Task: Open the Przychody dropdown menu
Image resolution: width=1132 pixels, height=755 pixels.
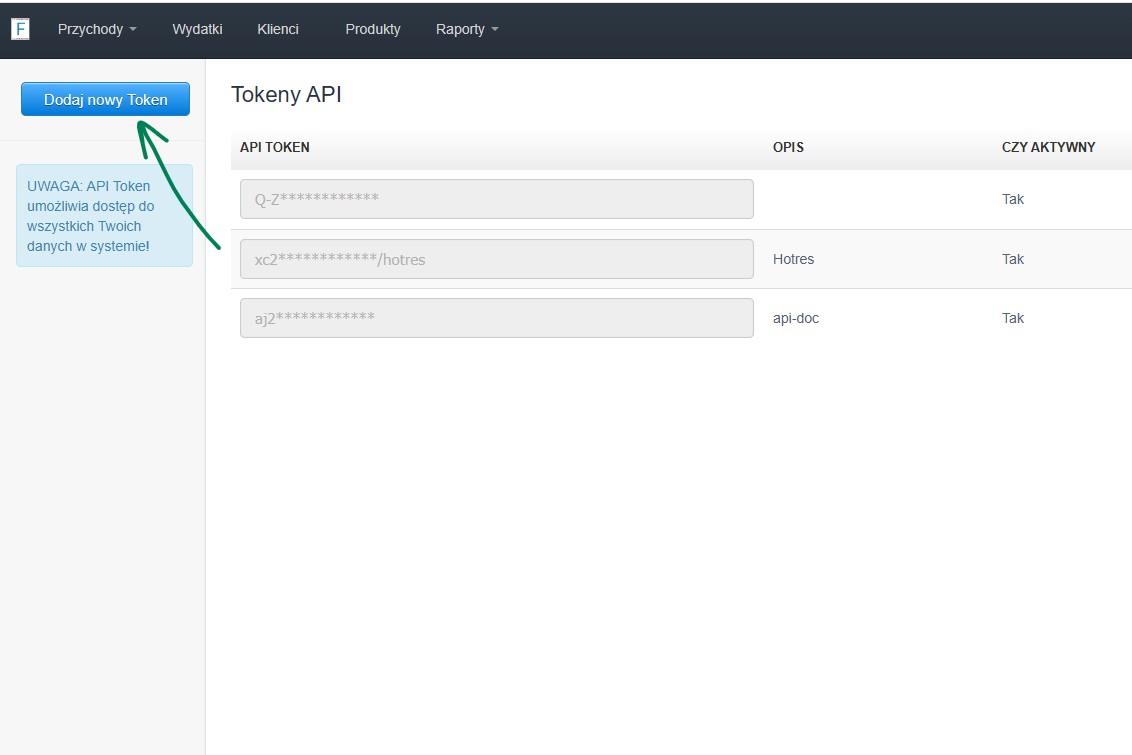Action: (97, 29)
